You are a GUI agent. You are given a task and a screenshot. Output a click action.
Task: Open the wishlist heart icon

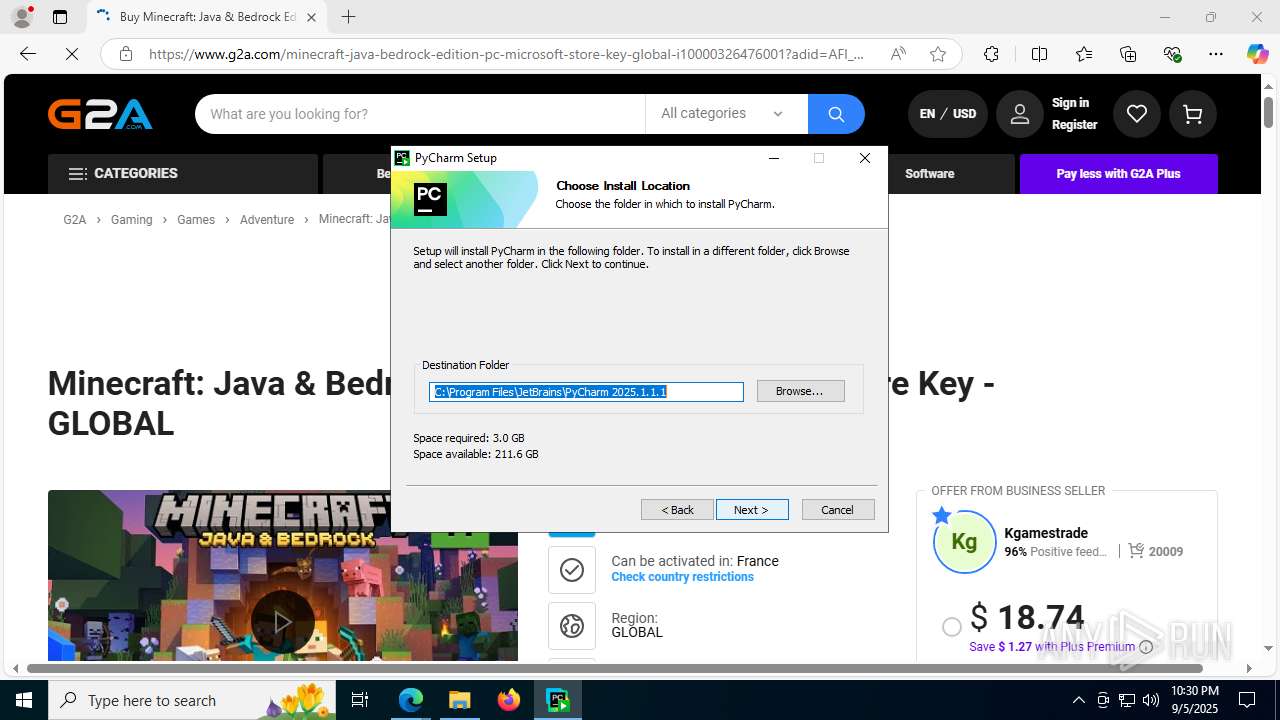(x=1137, y=114)
